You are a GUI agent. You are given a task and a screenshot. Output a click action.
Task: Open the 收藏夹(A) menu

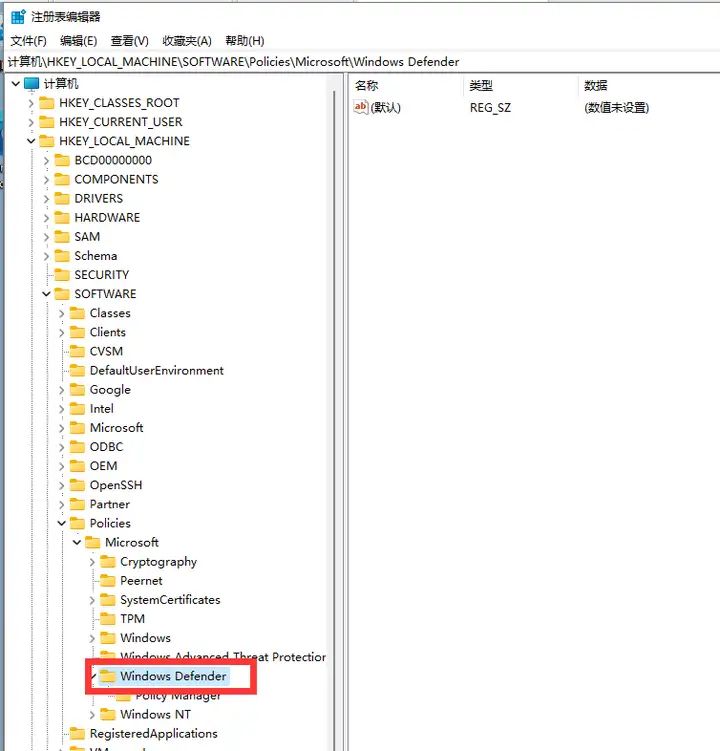coord(187,41)
